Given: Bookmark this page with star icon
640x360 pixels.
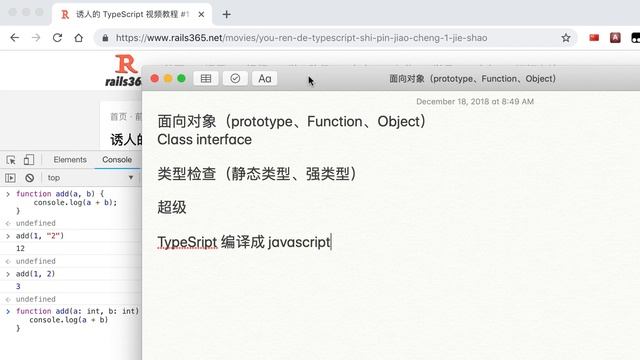Looking at the screenshot, I should [x=566, y=38].
